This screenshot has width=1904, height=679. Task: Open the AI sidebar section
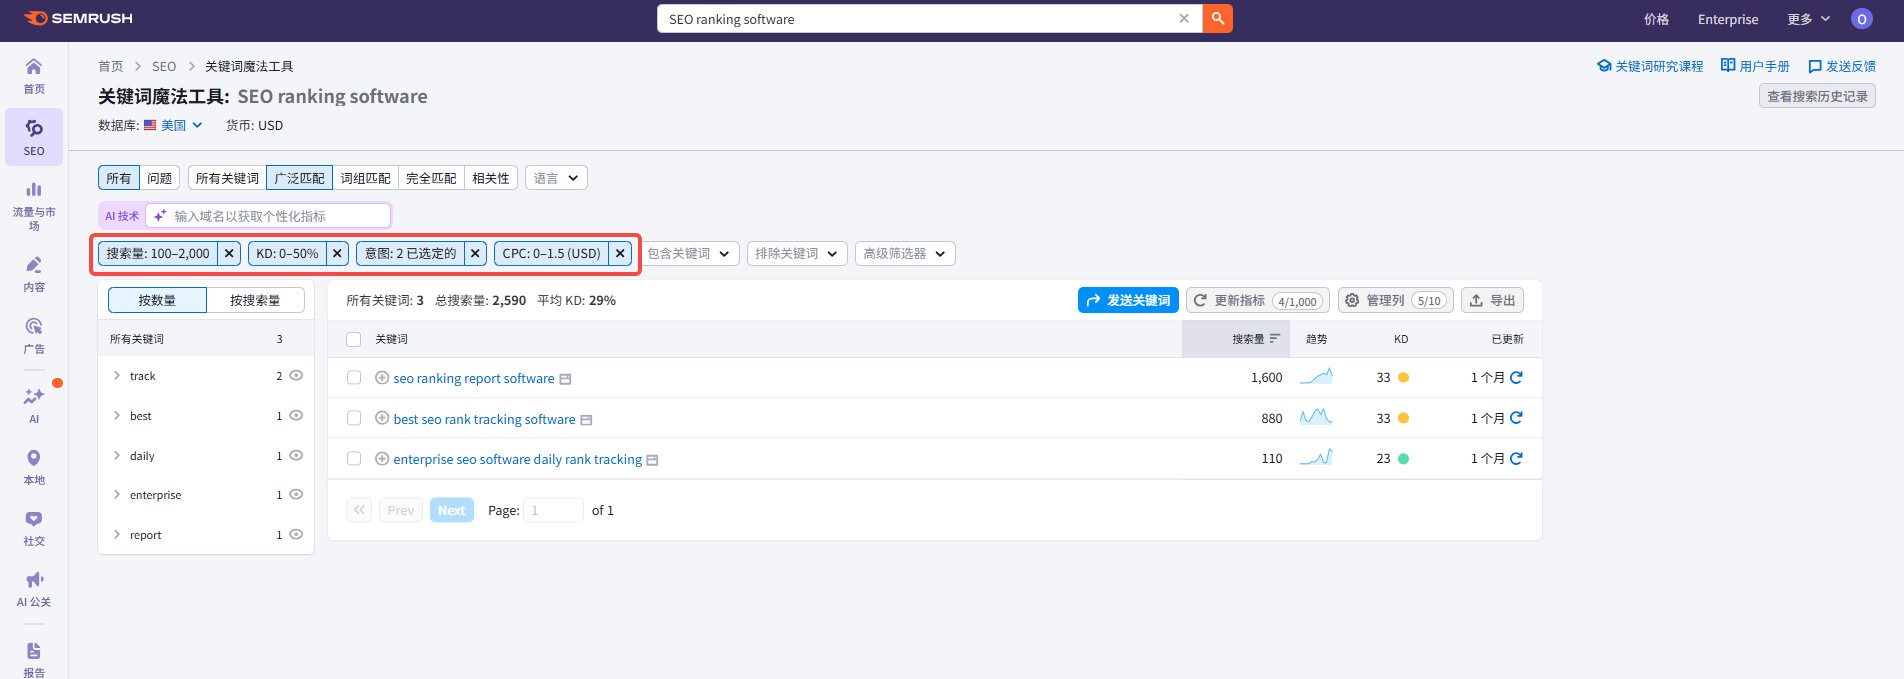coord(34,405)
